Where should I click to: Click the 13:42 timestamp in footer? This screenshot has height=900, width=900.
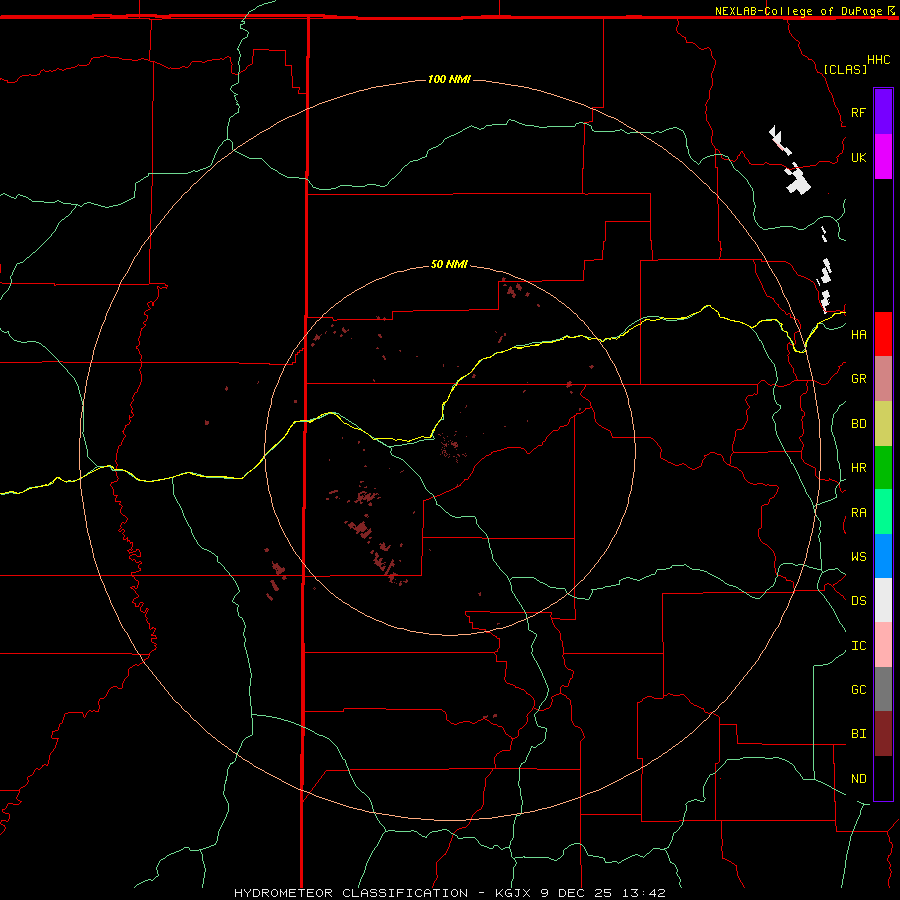[x=643, y=893]
